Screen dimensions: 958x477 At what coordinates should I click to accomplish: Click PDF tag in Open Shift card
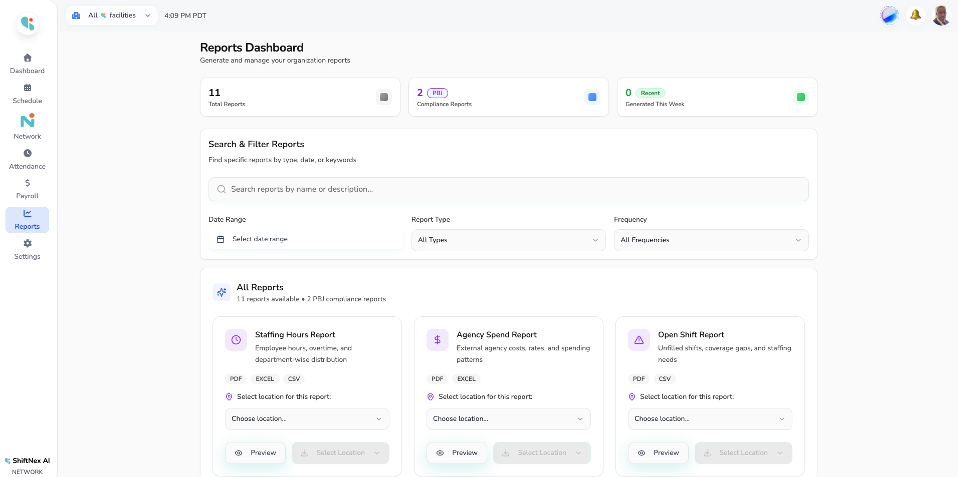coord(639,379)
